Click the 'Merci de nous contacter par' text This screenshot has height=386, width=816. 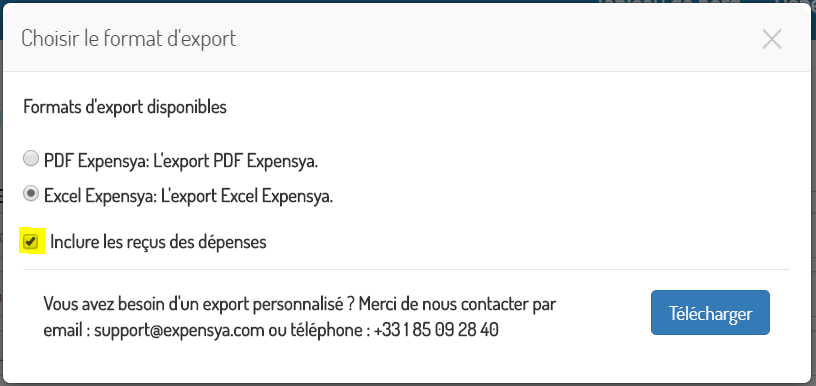[x=457, y=303]
